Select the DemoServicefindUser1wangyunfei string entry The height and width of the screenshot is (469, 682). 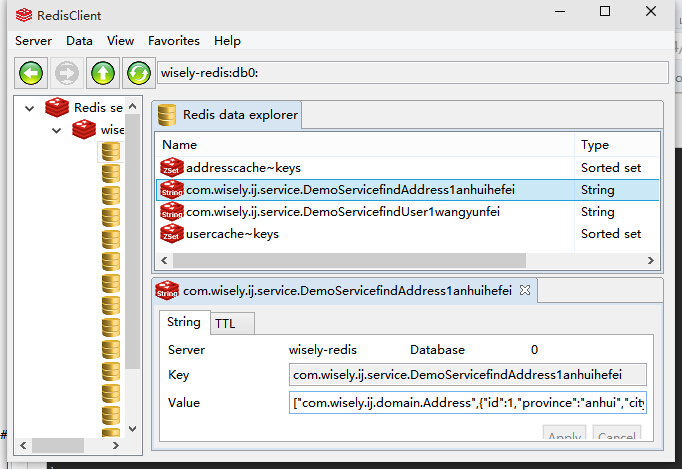click(x=342, y=211)
